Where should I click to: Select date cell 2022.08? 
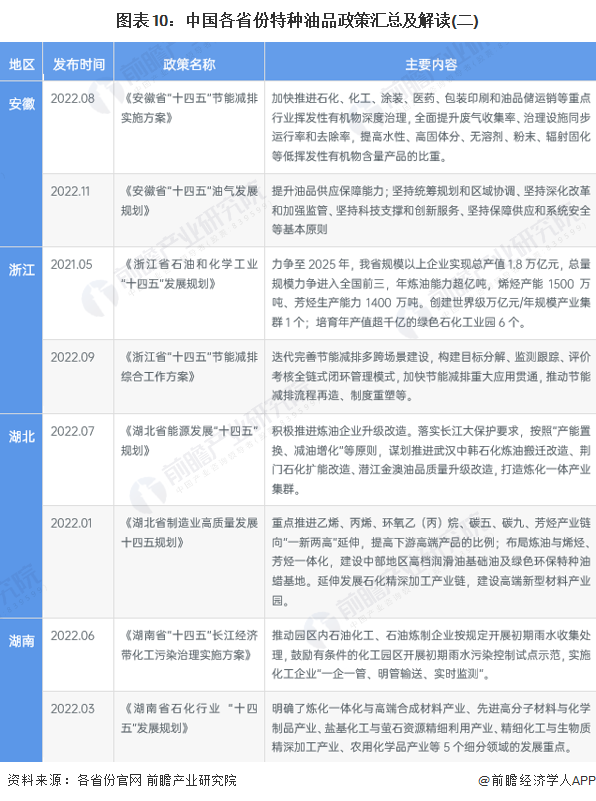73,98
